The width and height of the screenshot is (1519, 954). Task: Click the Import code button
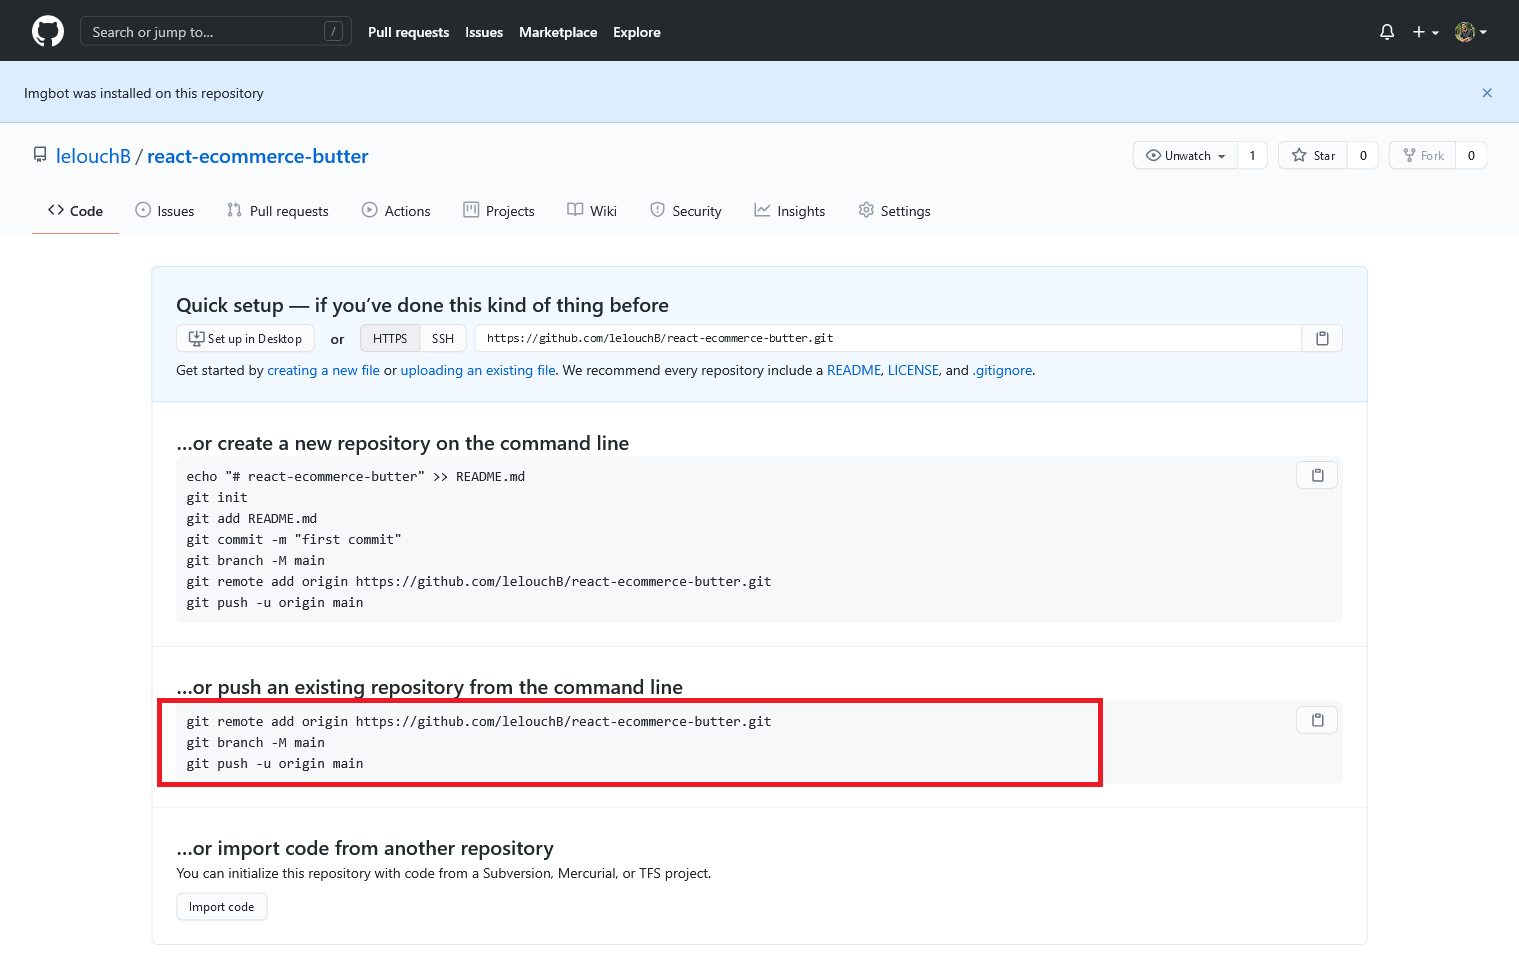point(222,907)
